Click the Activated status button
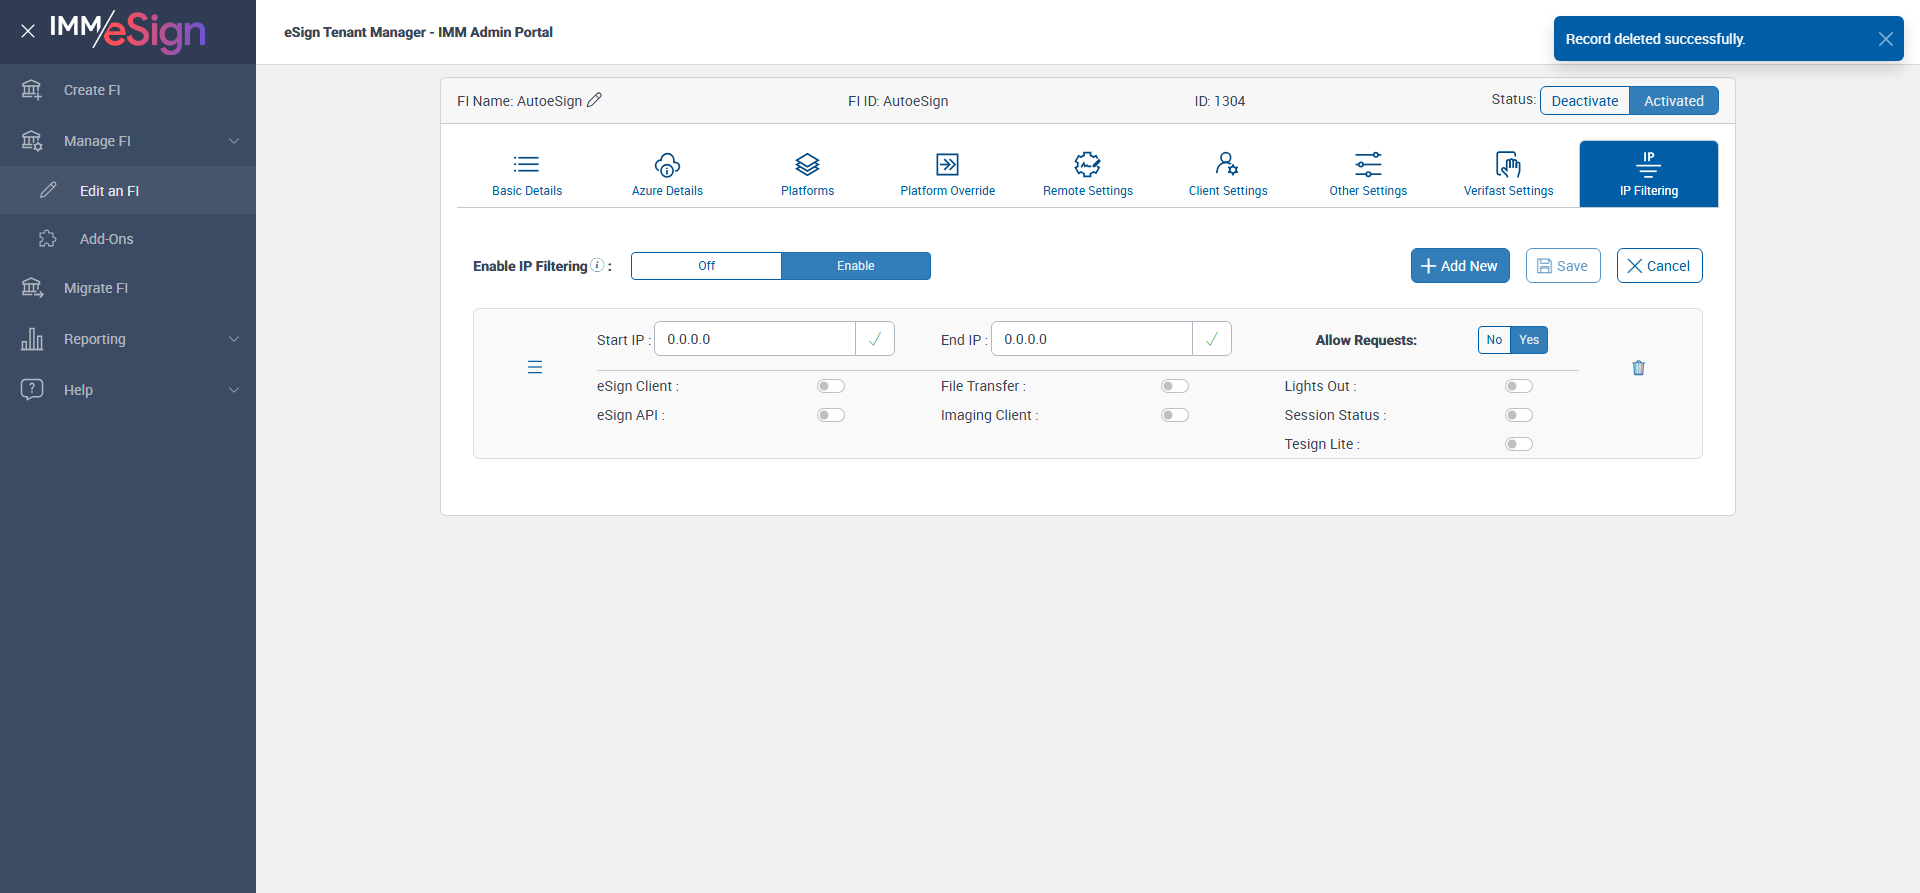Screen dimensions: 1920x893 click(1674, 101)
